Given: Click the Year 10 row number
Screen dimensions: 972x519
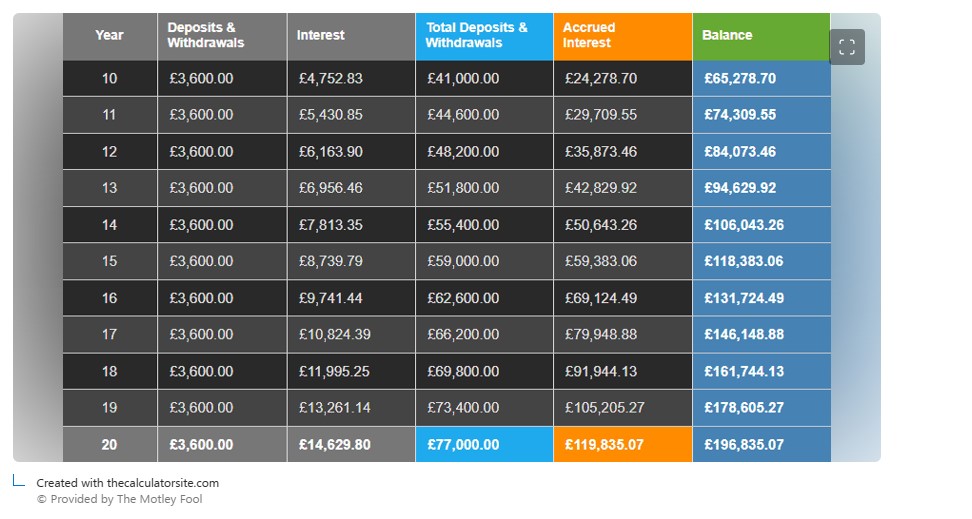Looking at the screenshot, I should click(x=109, y=78).
